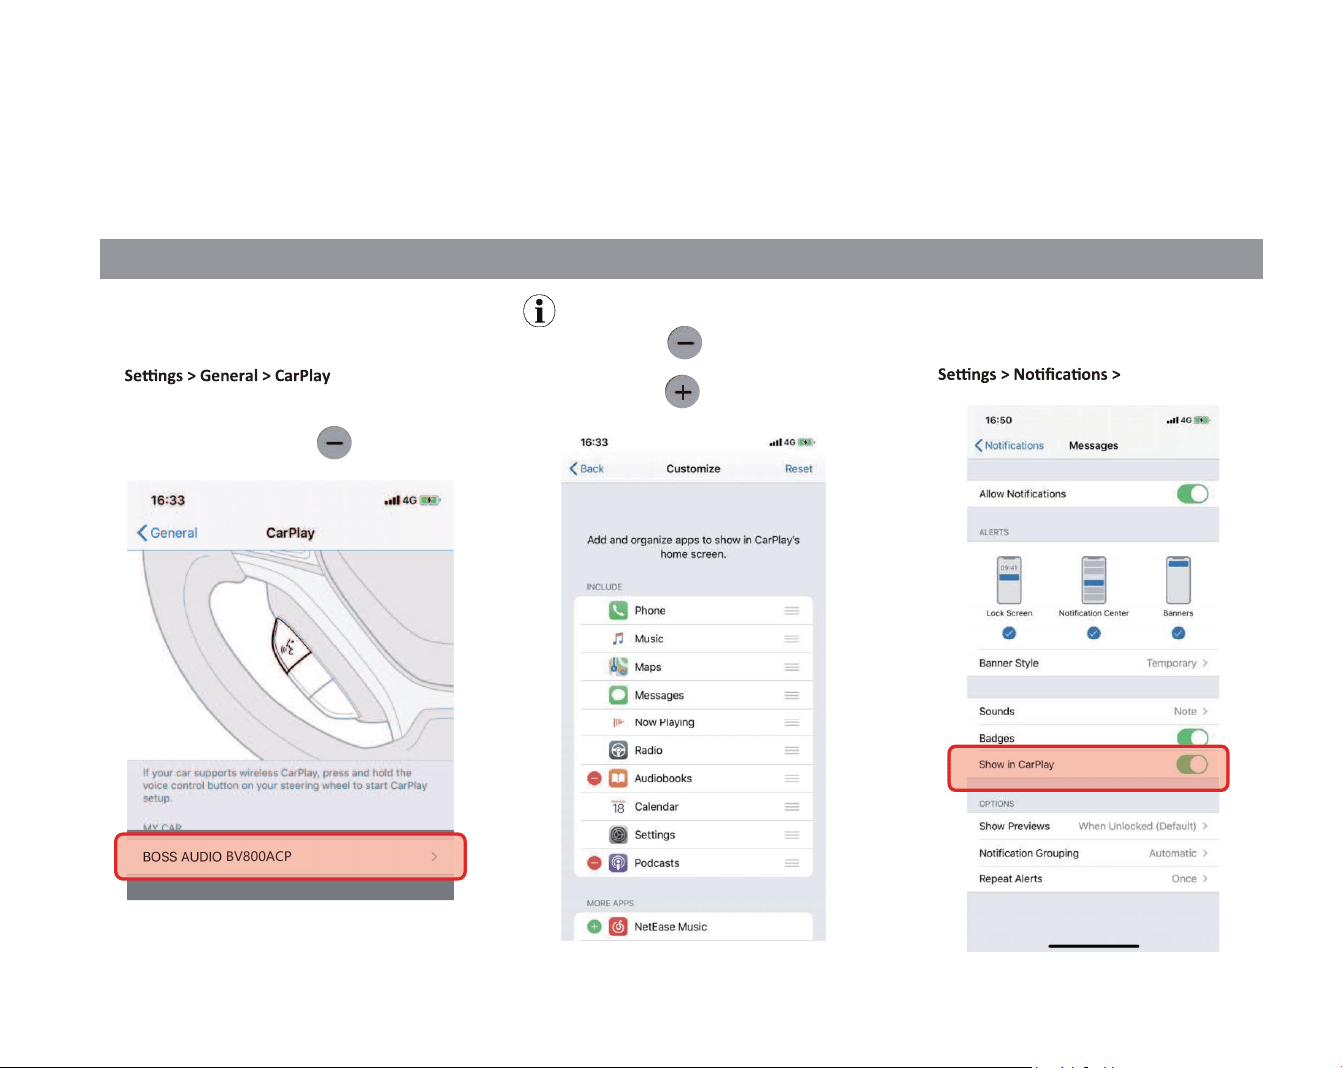The width and height of the screenshot is (1342, 1068).
Task: Grab the reorder handle on Calendar row
Action: click(792, 806)
